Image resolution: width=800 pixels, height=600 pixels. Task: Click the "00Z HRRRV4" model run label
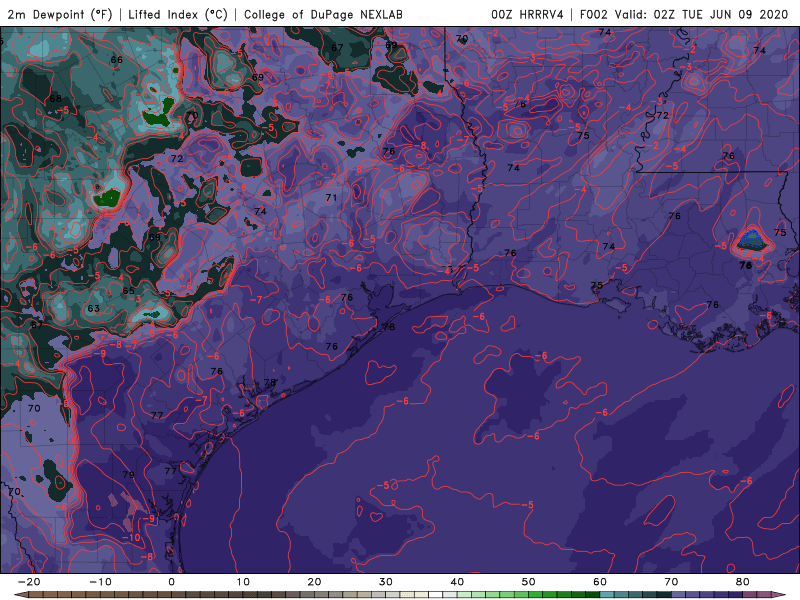(527, 14)
